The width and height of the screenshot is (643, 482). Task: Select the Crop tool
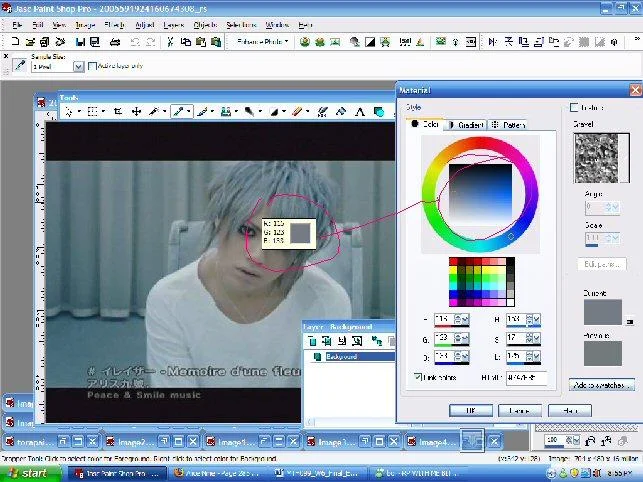click(x=118, y=111)
